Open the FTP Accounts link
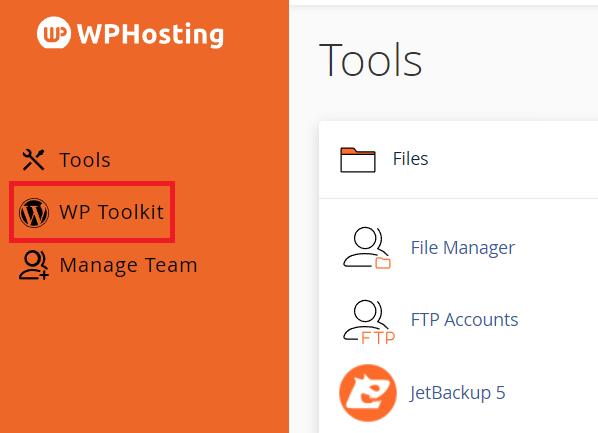Image resolution: width=598 pixels, height=433 pixels. click(465, 320)
